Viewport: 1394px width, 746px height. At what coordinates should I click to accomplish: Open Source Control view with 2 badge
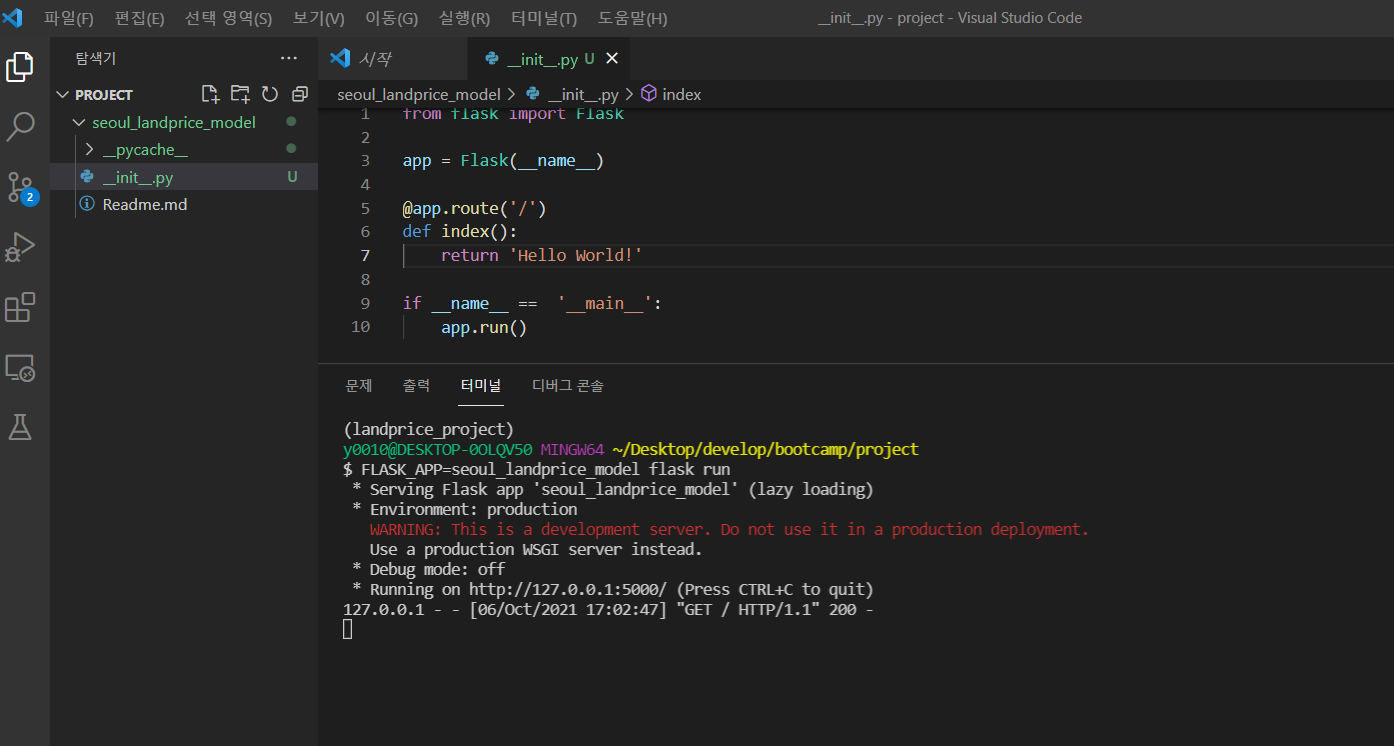pos(20,187)
